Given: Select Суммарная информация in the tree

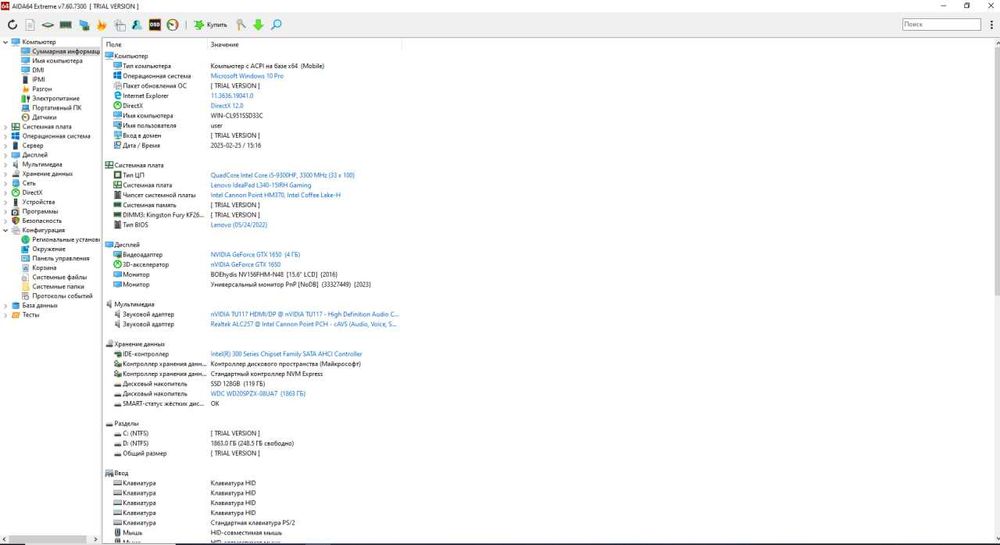Looking at the screenshot, I should 66,52.
